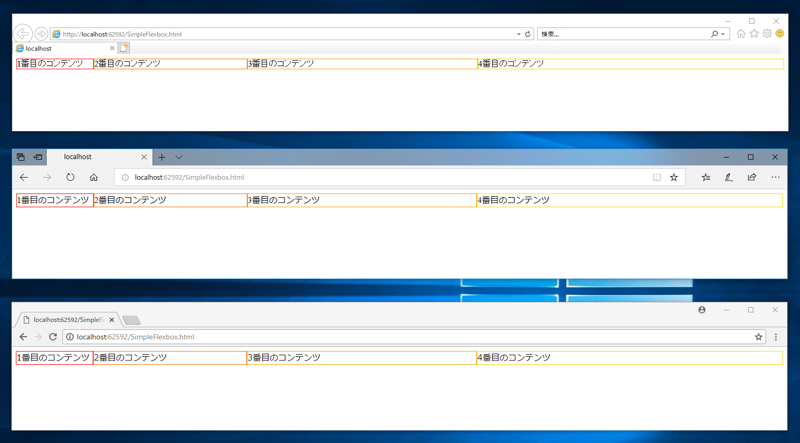Viewport: 800px width, 443px height.
Task: Open Internet Explorer address bar dropdown arrow
Action: point(519,34)
